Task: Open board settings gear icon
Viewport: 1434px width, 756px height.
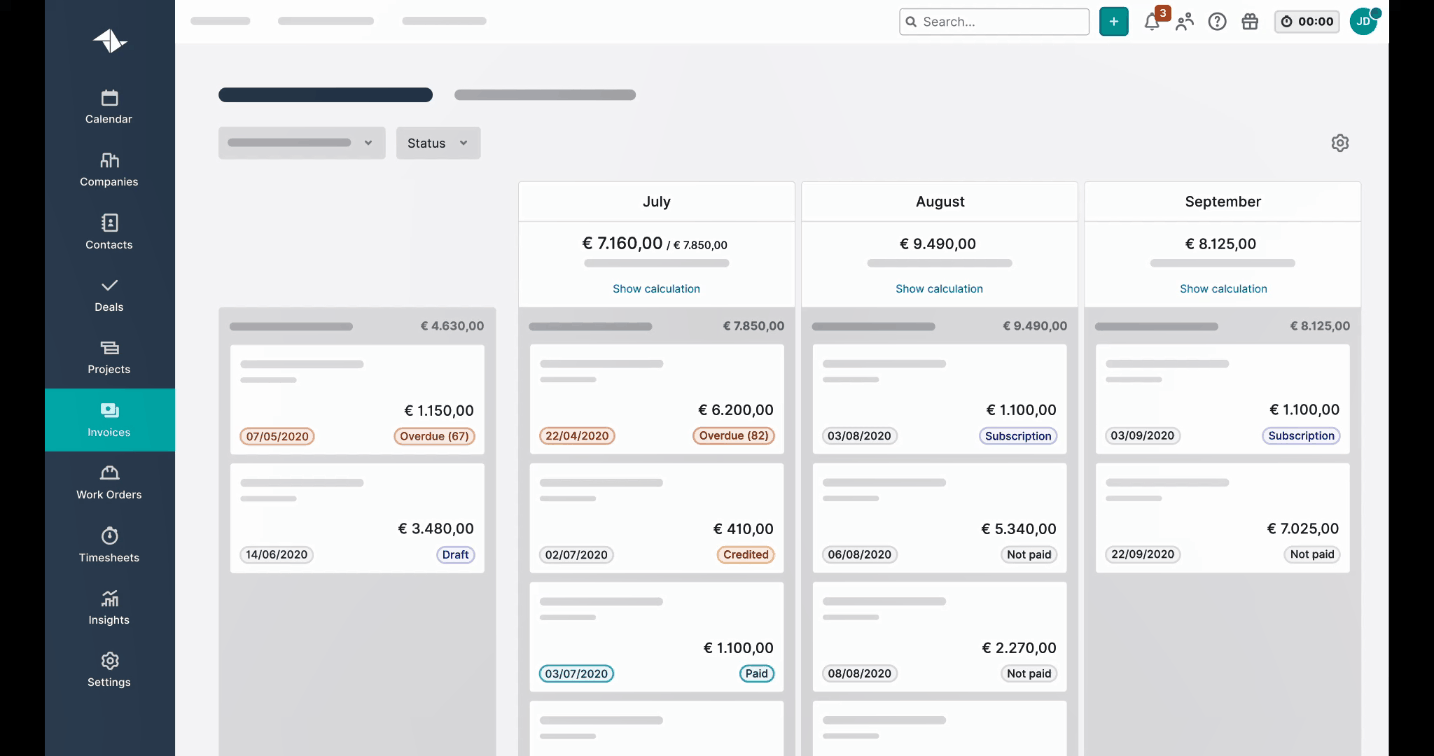Action: pyautogui.click(x=1340, y=143)
